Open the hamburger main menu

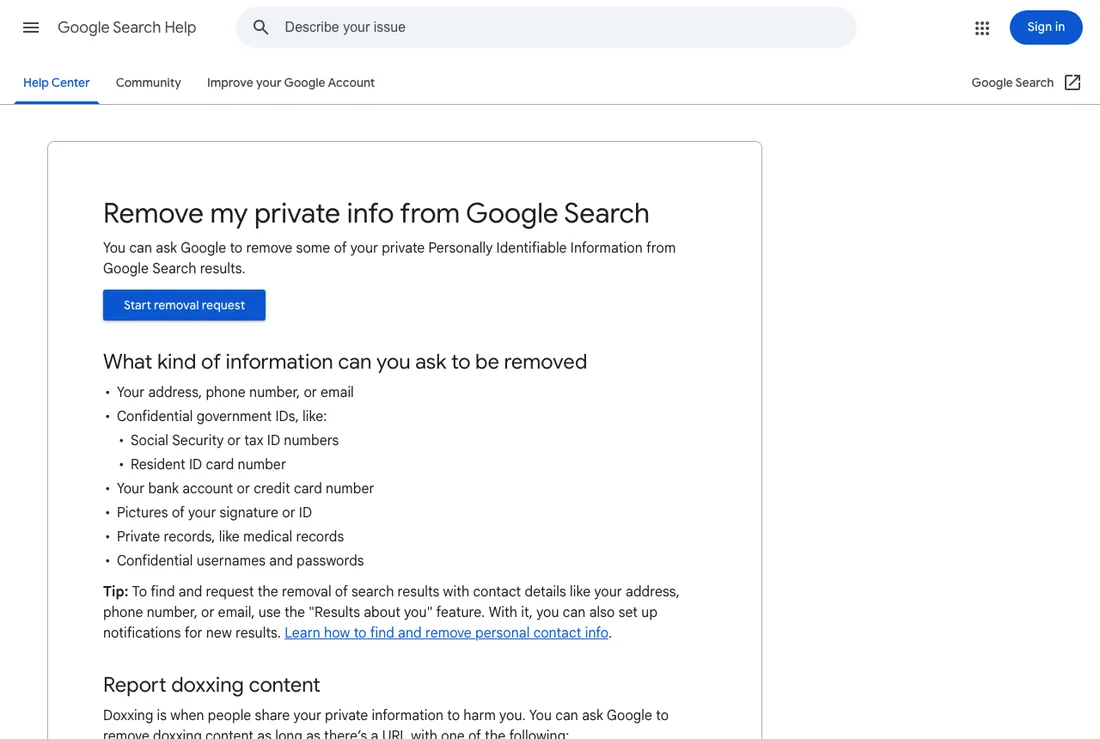pos(31,27)
